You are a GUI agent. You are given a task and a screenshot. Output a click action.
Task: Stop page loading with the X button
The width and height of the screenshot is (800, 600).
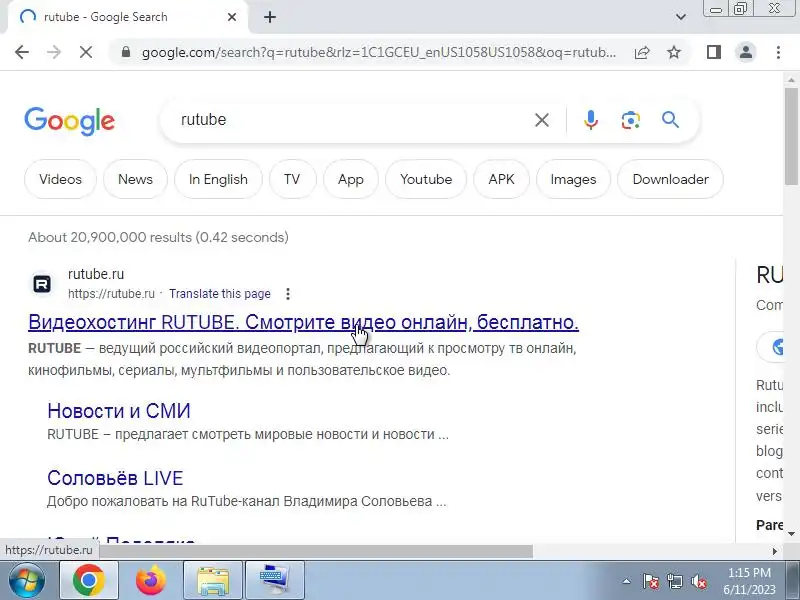(86, 52)
